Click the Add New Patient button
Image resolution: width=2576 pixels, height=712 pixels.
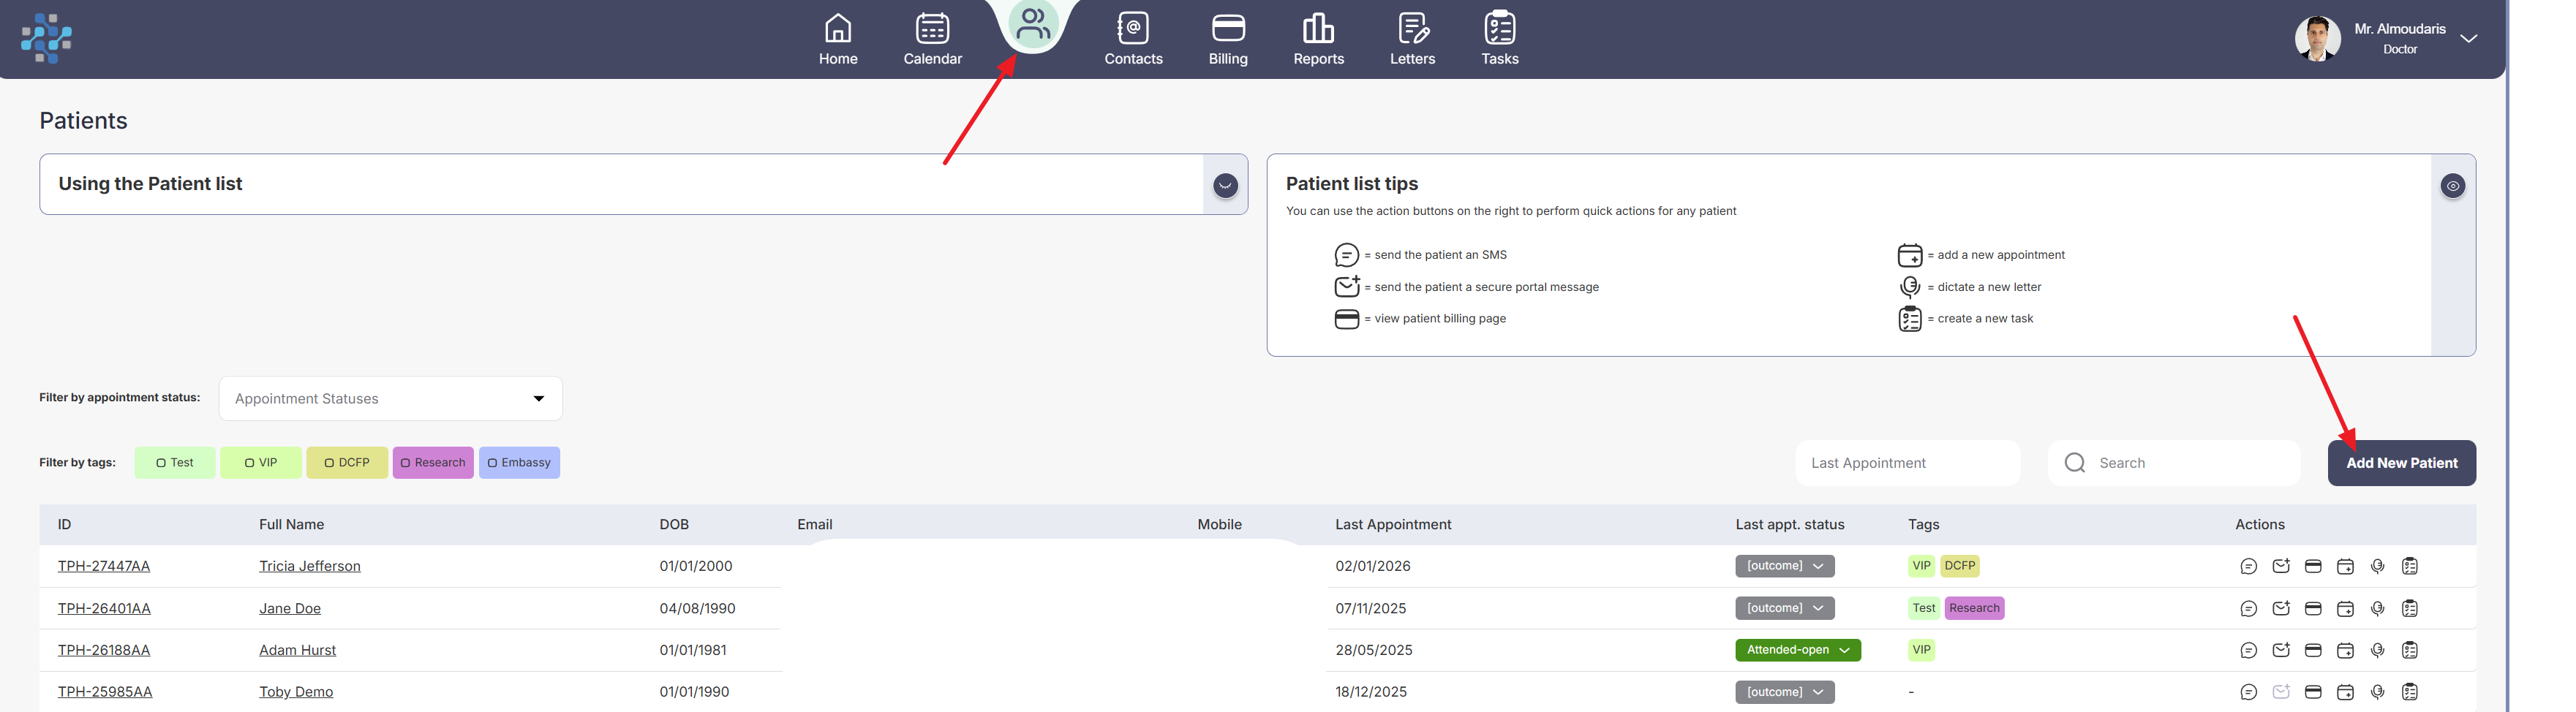coord(2401,463)
